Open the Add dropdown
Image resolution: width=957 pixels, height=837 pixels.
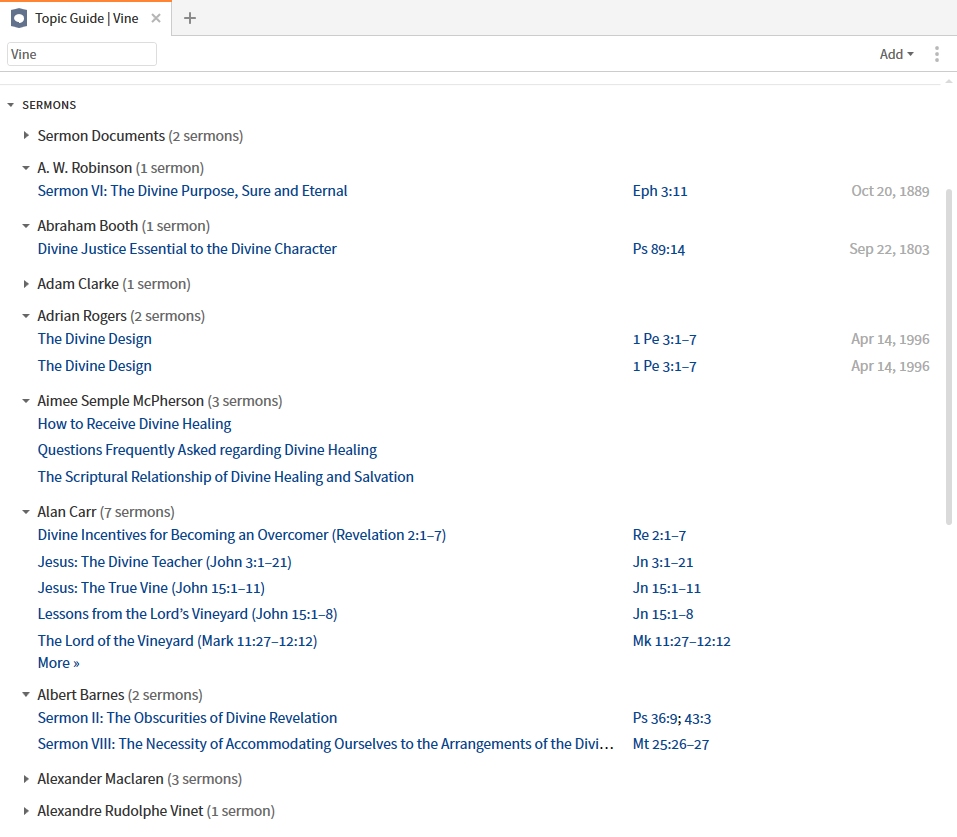coord(897,54)
